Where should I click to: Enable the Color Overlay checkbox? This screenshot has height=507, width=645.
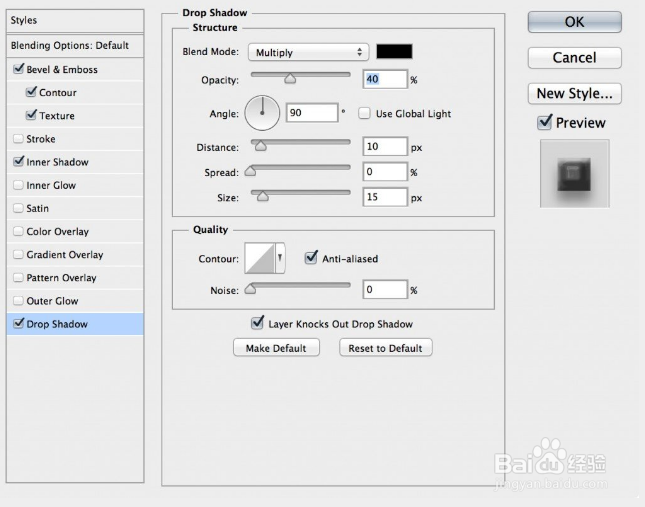pyautogui.click(x=18, y=231)
